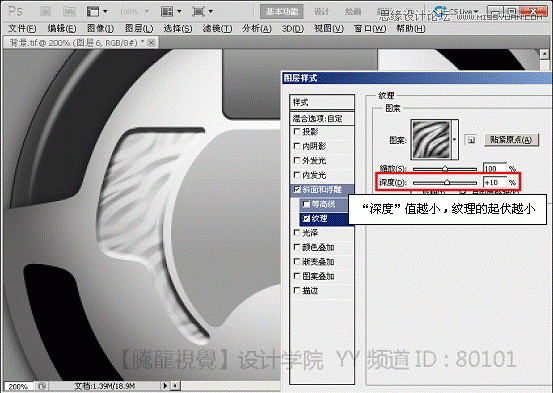
Task: Enable the 颜色叠加 color overlay checkbox
Action: 297,247
